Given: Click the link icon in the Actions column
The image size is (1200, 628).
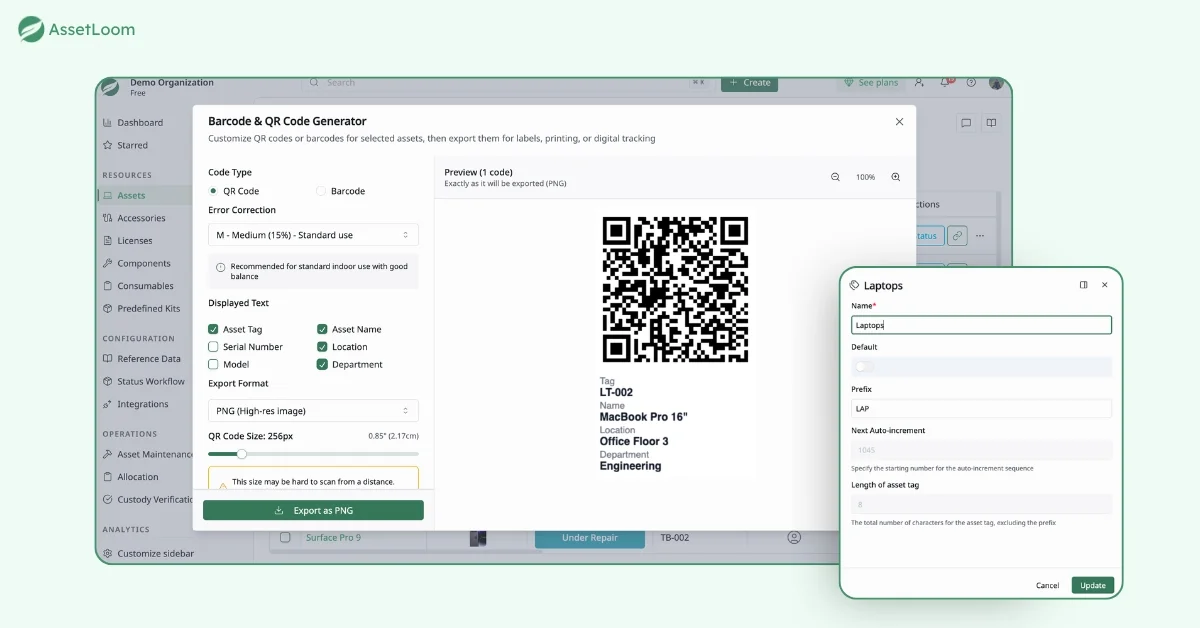Looking at the screenshot, I should [957, 236].
